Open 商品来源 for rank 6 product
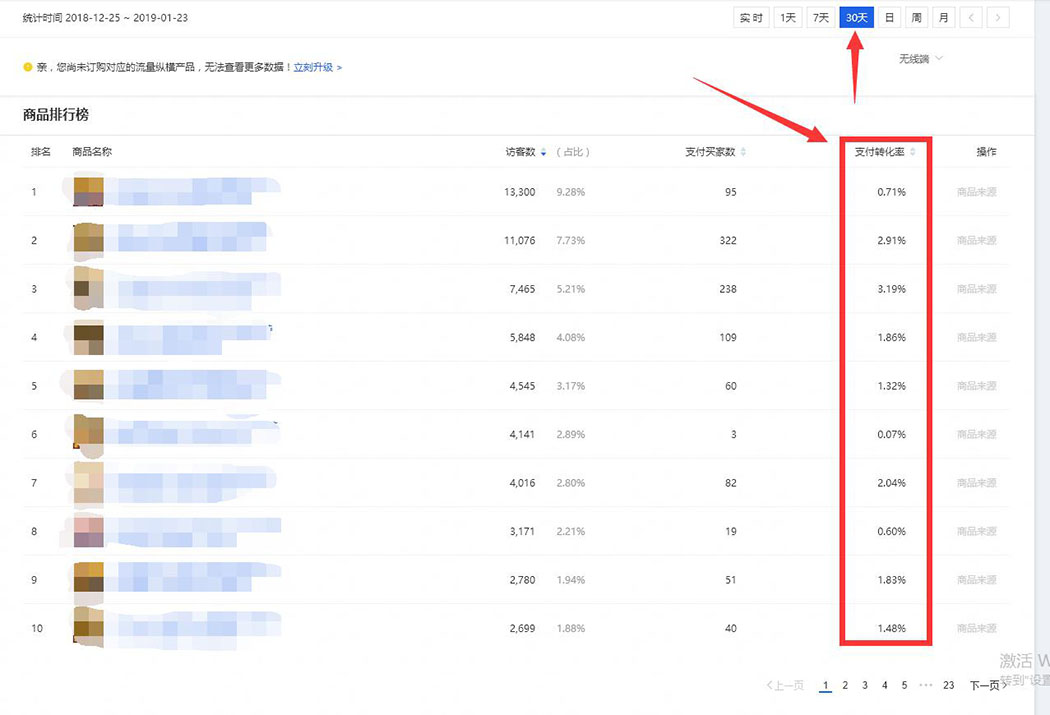This screenshot has width=1050, height=715. coord(976,434)
